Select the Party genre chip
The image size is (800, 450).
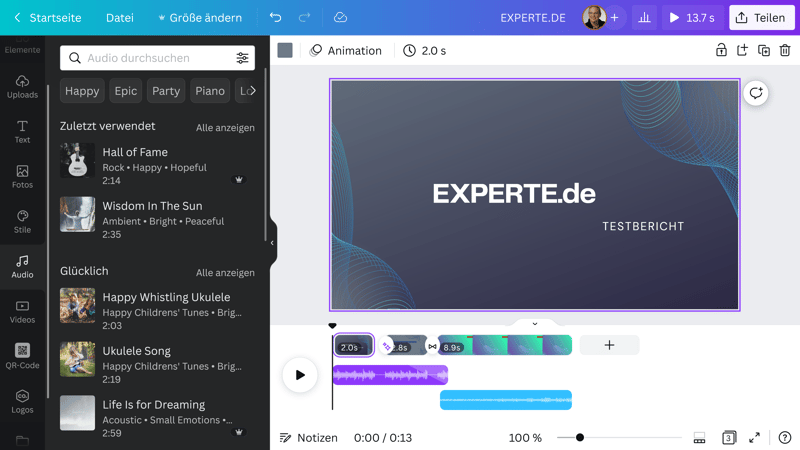(166, 91)
